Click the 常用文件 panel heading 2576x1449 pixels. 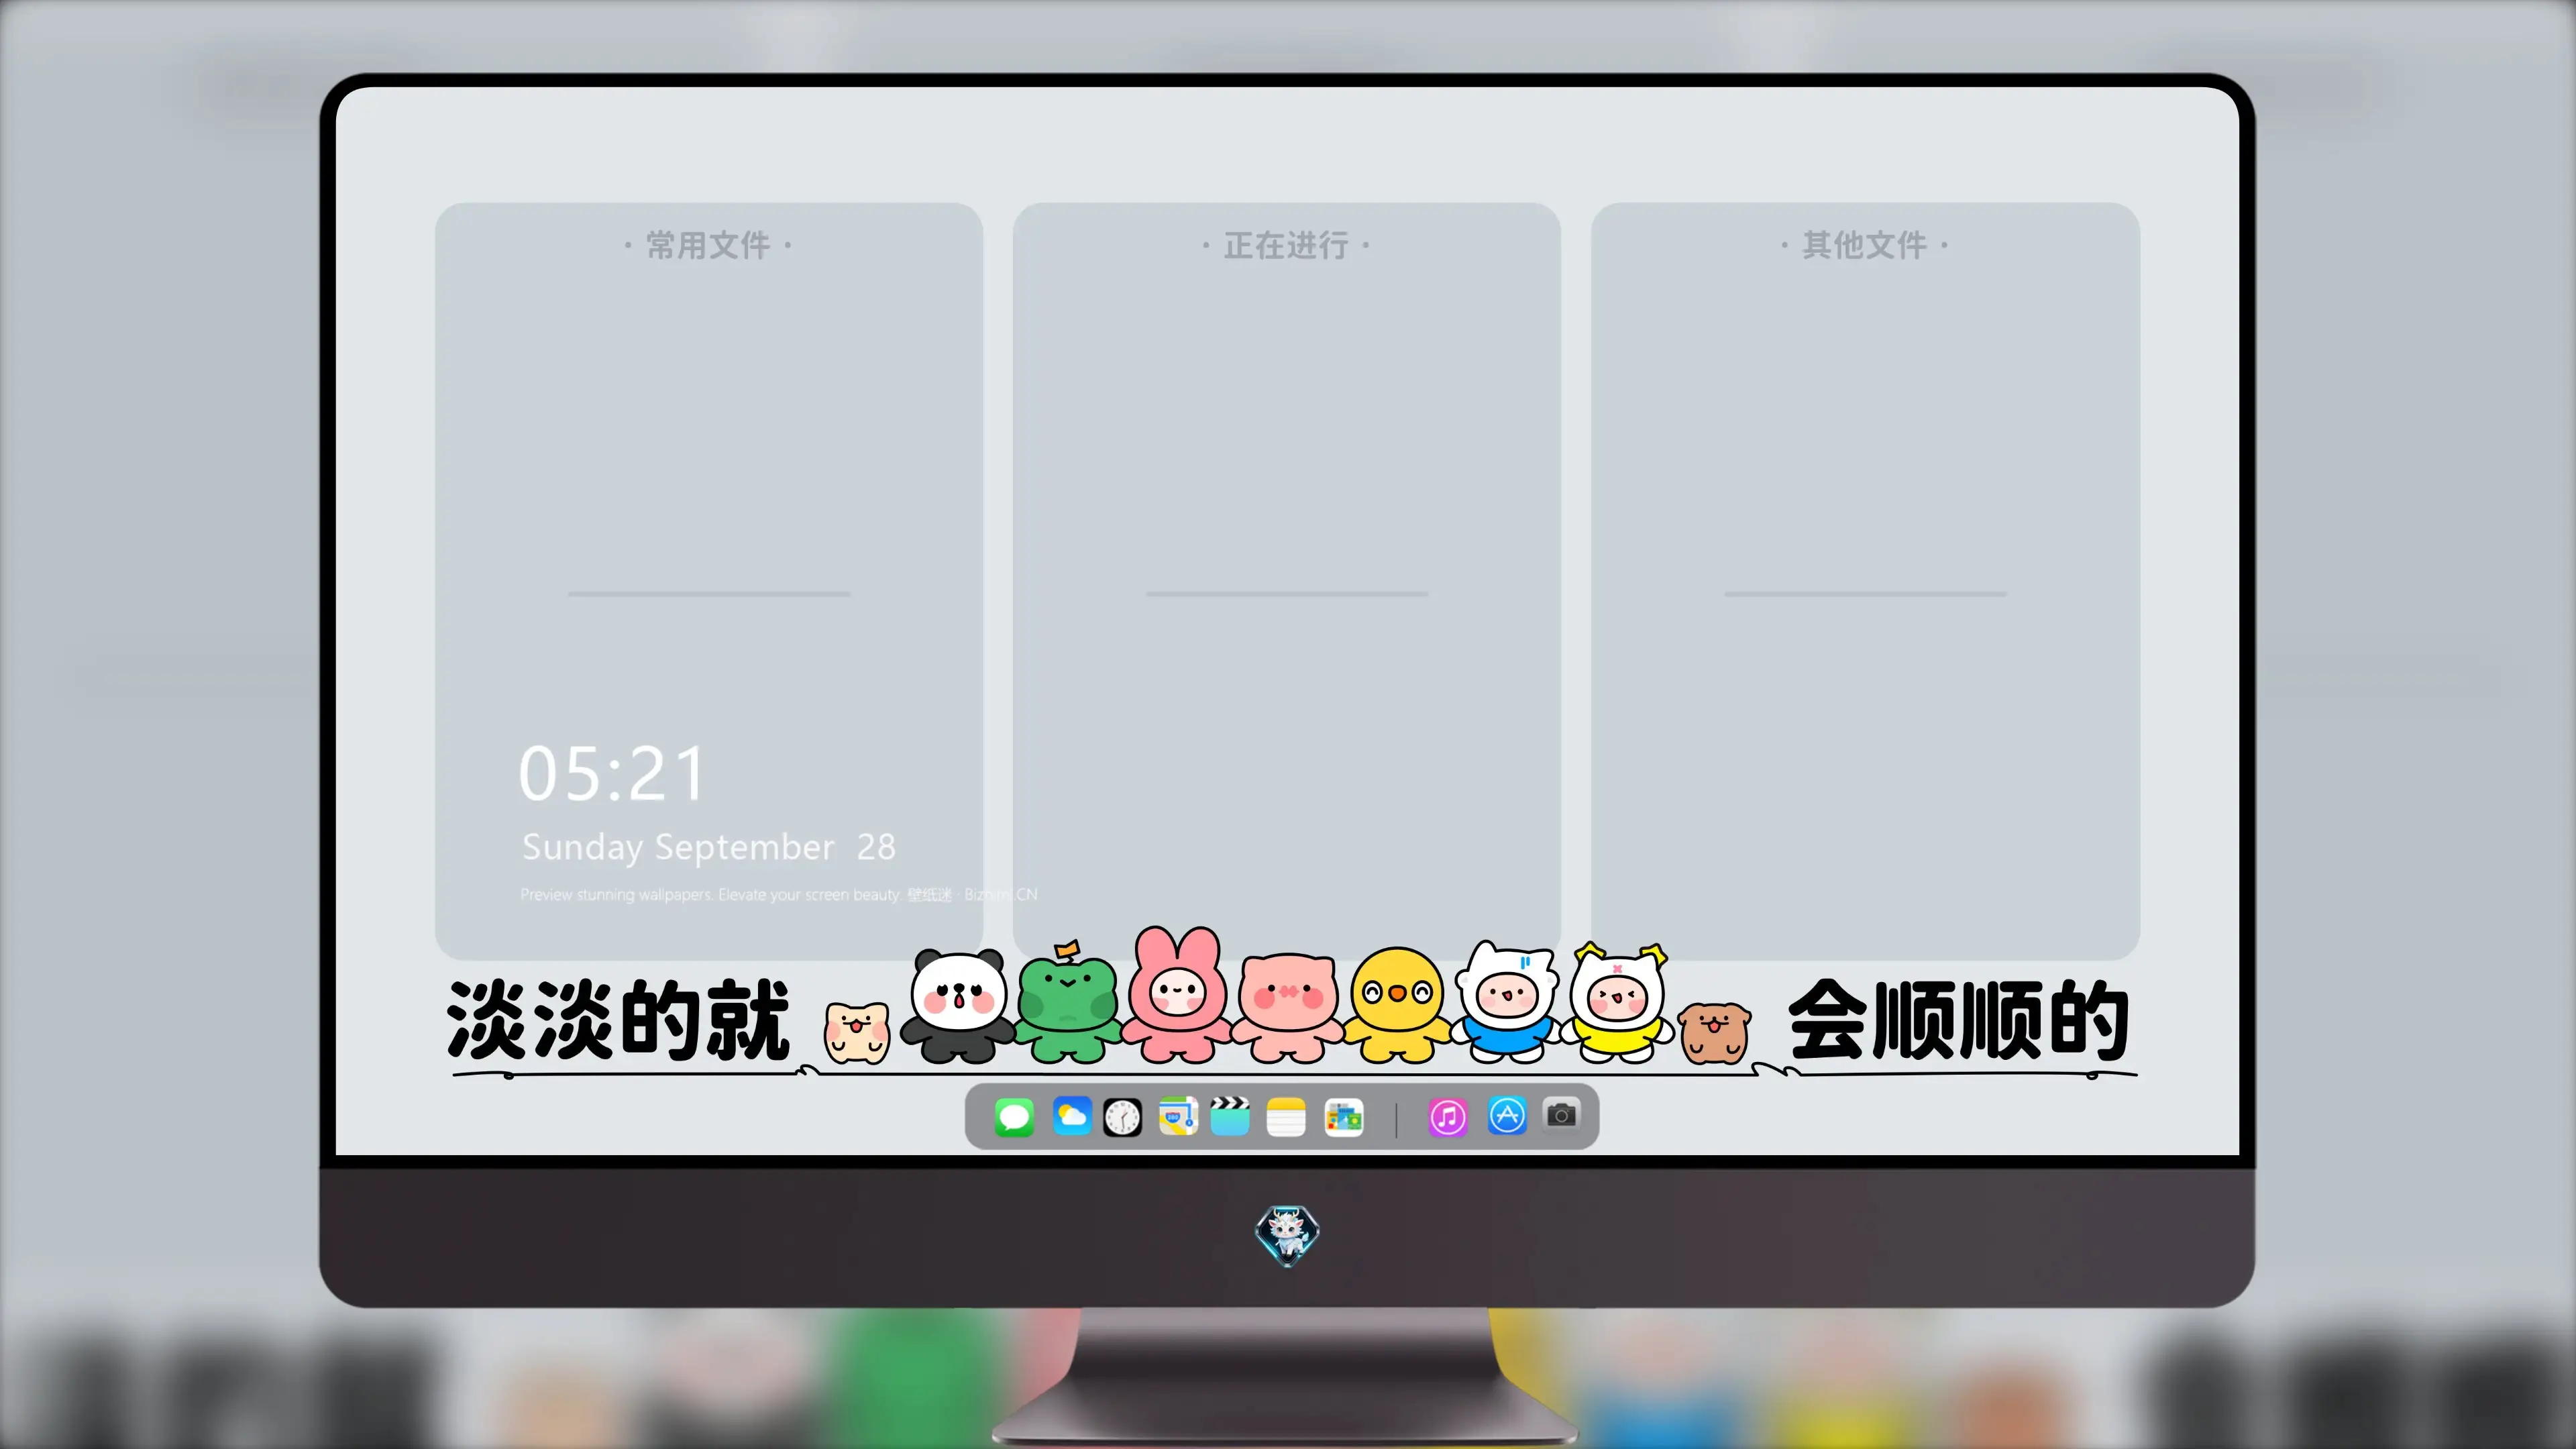click(x=708, y=245)
